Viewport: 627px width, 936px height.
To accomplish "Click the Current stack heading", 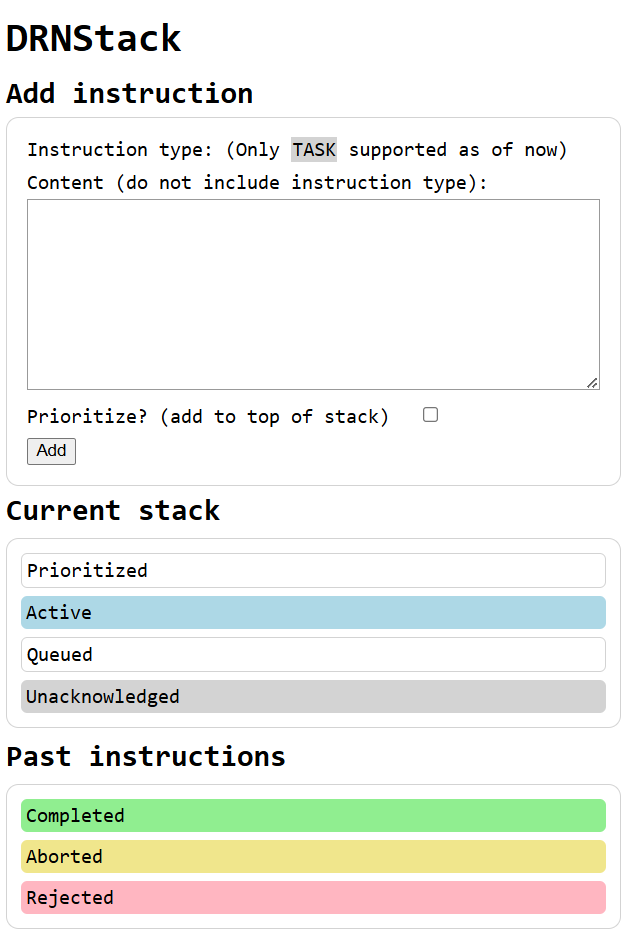I will coord(112,511).
